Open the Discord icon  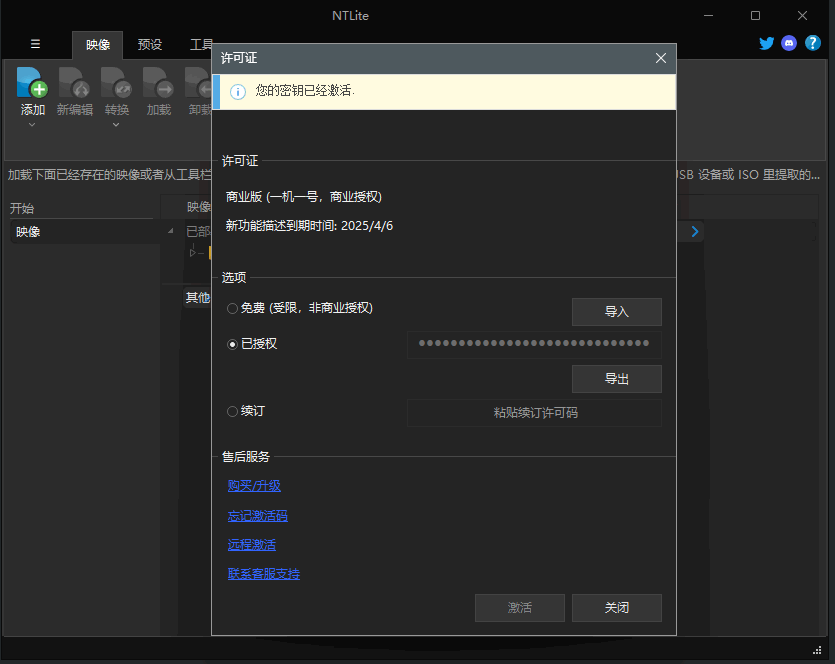click(790, 43)
